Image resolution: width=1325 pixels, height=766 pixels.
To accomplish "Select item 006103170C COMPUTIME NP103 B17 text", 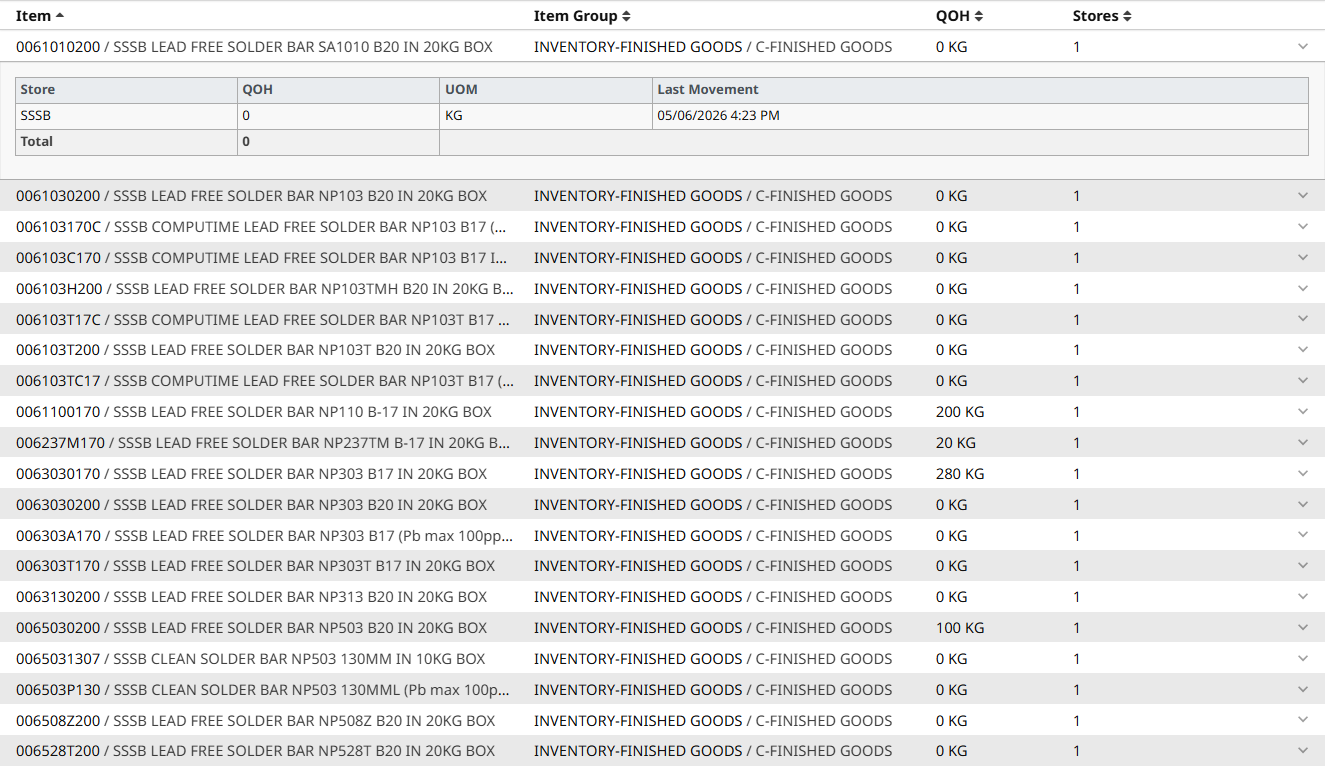I will [x=263, y=227].
